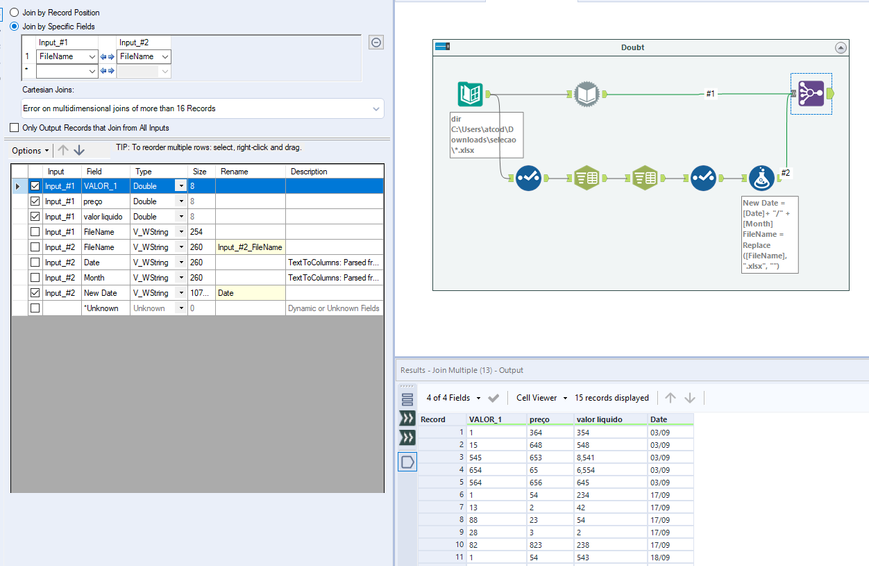This screenshot has height=566, width=869.
Task: Collapse the Doubt tool container
Action: pyautogui.click(x=841, y=47)
